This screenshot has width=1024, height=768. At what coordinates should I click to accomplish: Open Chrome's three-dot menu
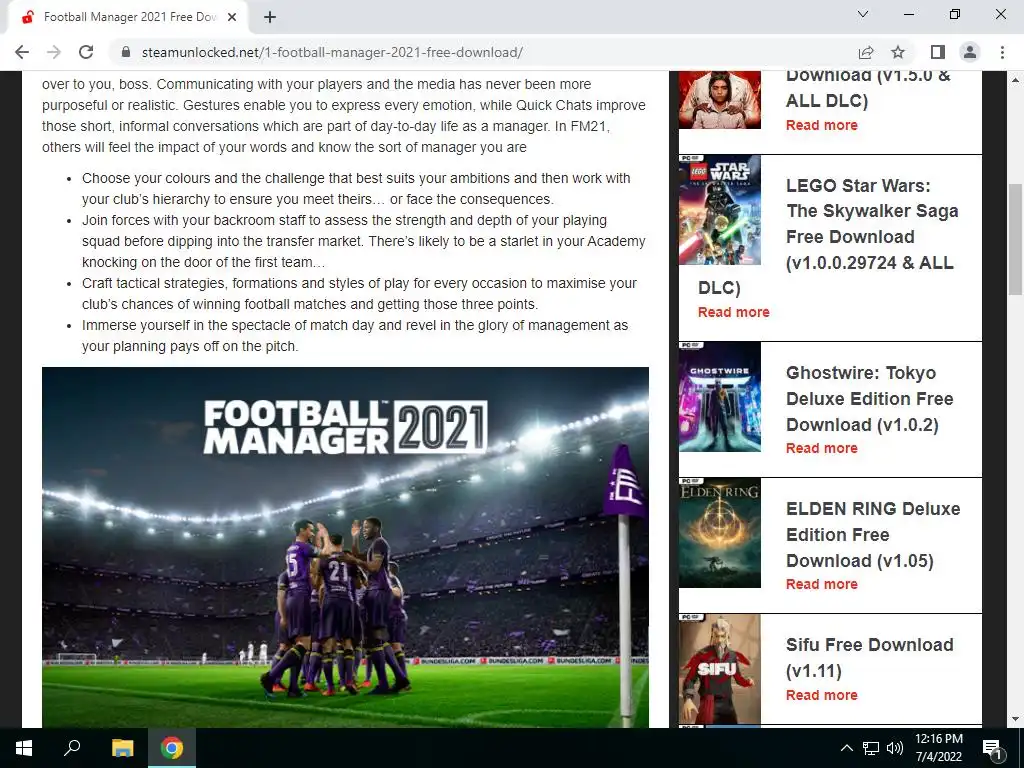click(1002, 52)
